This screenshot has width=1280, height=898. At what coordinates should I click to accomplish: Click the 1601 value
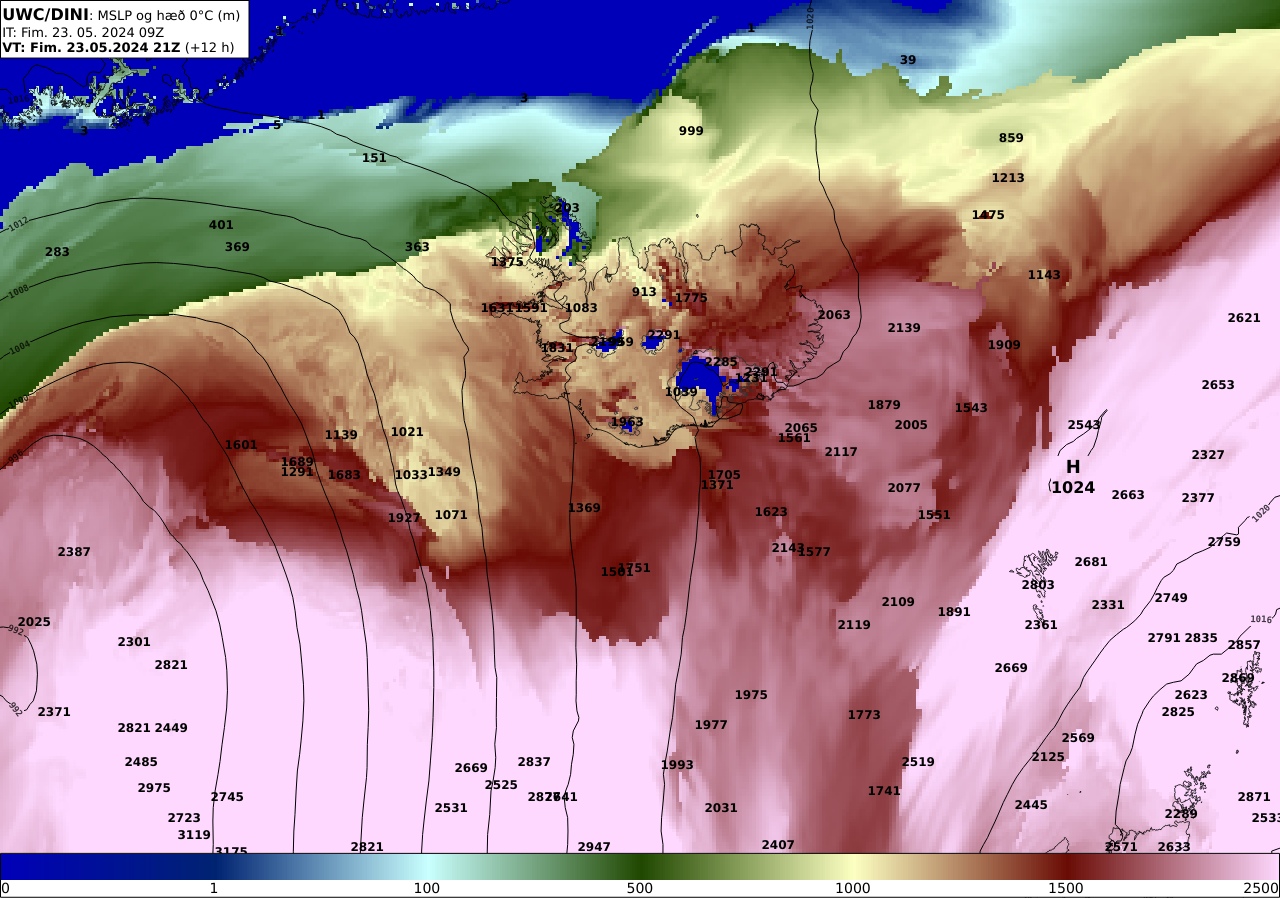(x=241, y=445)
